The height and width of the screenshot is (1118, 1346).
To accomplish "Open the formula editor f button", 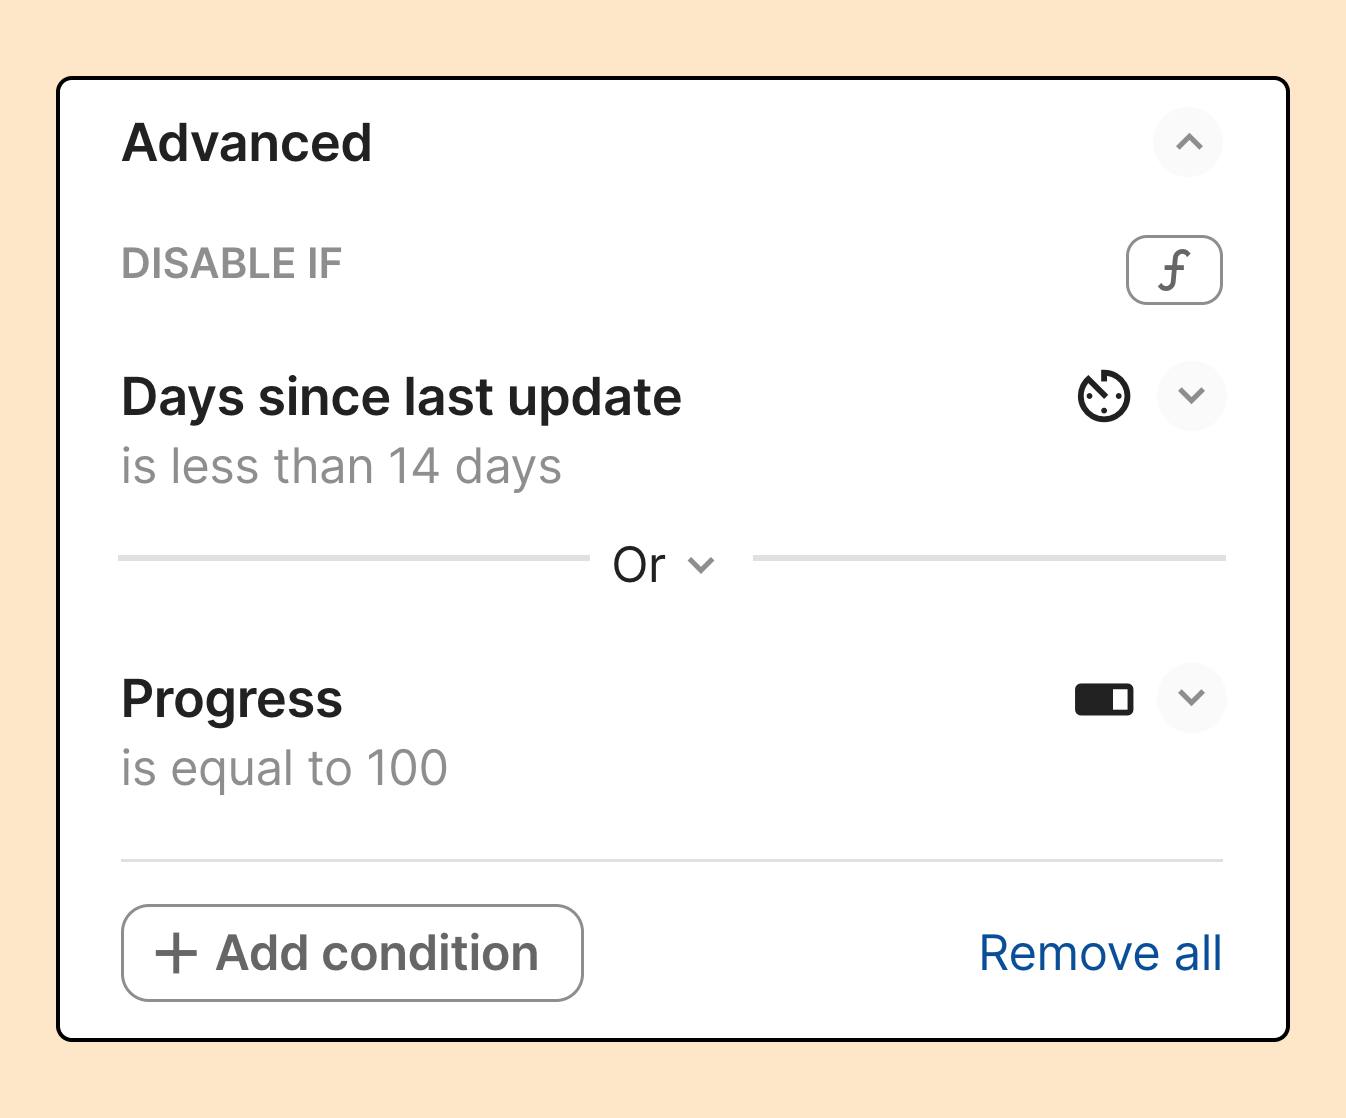I will pyautogui.click(x=1174, y=270).
